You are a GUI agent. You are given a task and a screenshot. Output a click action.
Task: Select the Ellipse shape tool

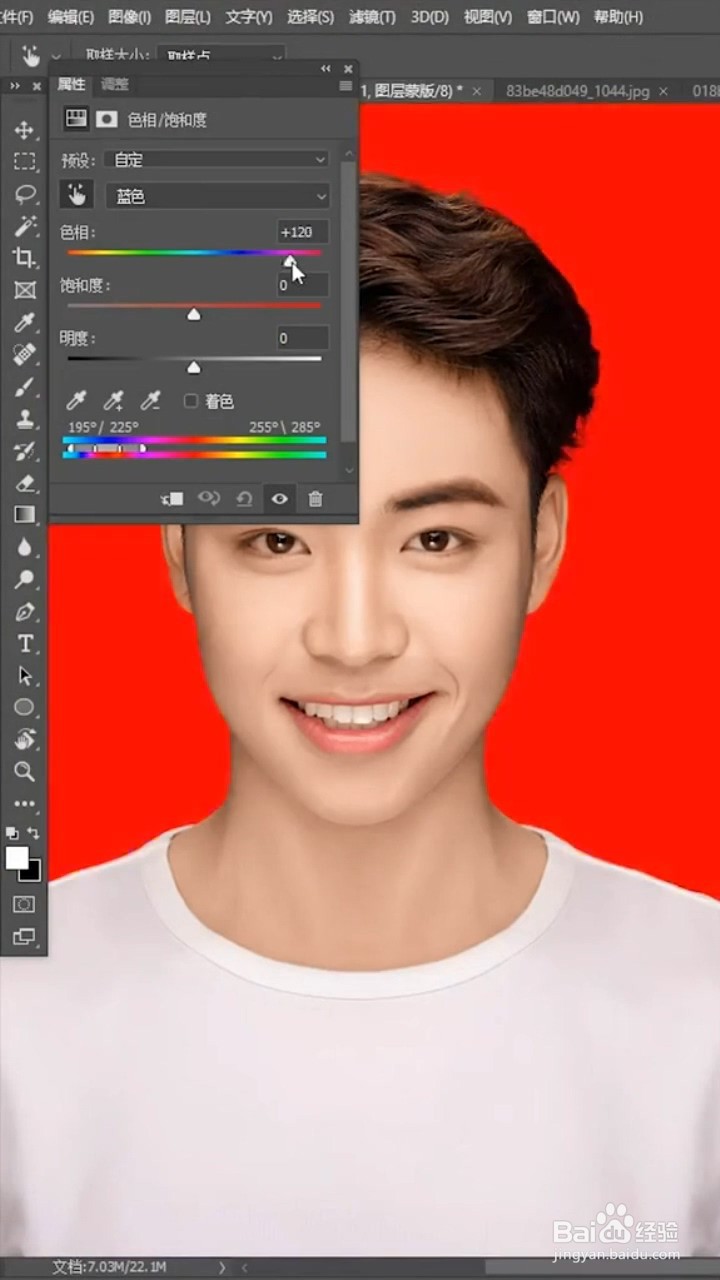[24, 707]
